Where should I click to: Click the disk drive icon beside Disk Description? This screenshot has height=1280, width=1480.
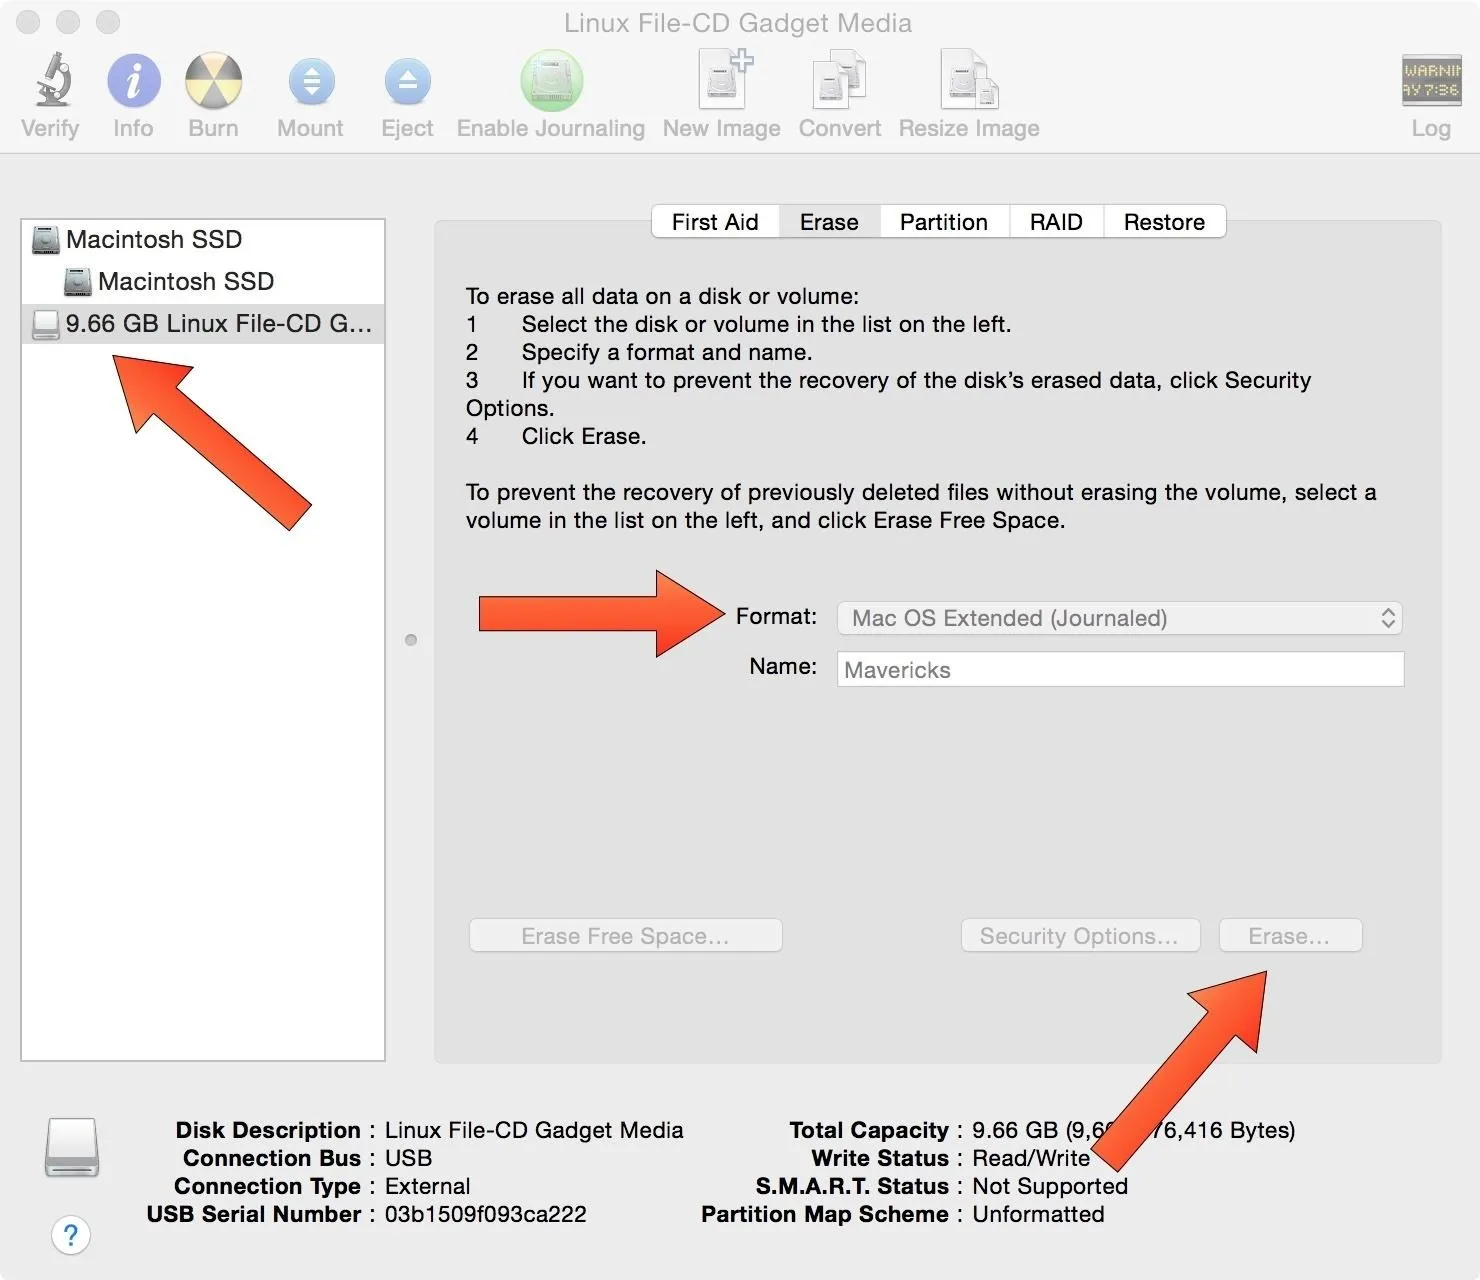click(x=72, y=1147)
